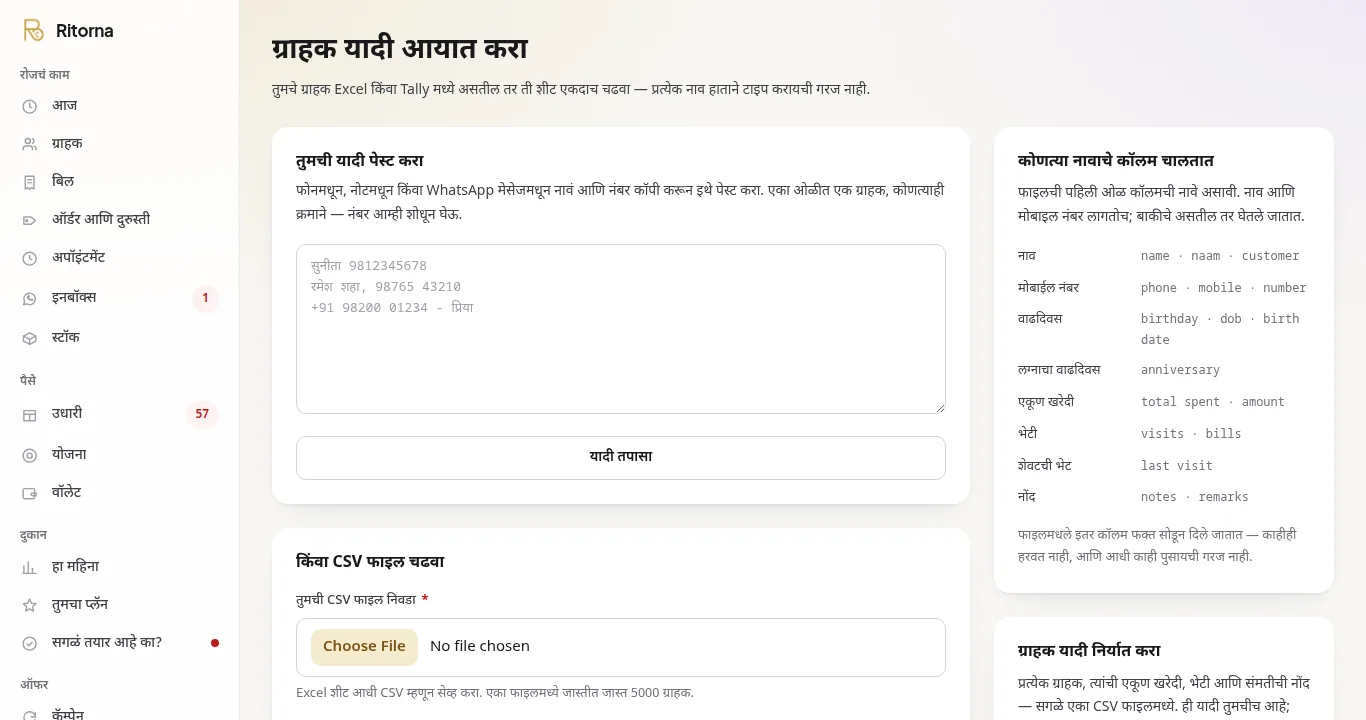This screenshot has width=1366, height=720.
Task: Open the आज menu item
Action: click(120, 106)
